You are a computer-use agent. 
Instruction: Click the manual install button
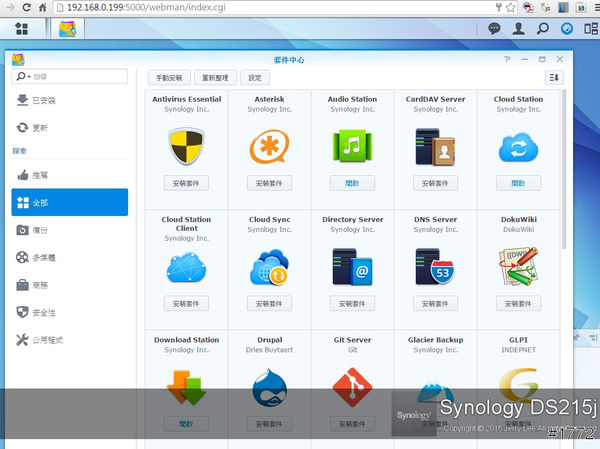169,78
